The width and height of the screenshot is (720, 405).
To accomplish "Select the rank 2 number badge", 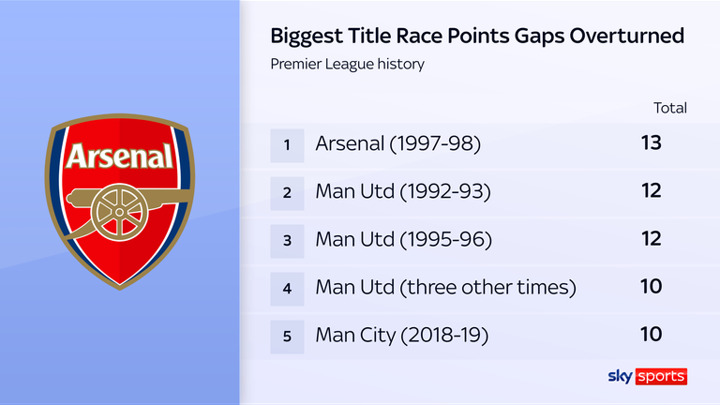I will tap(287, 192).
